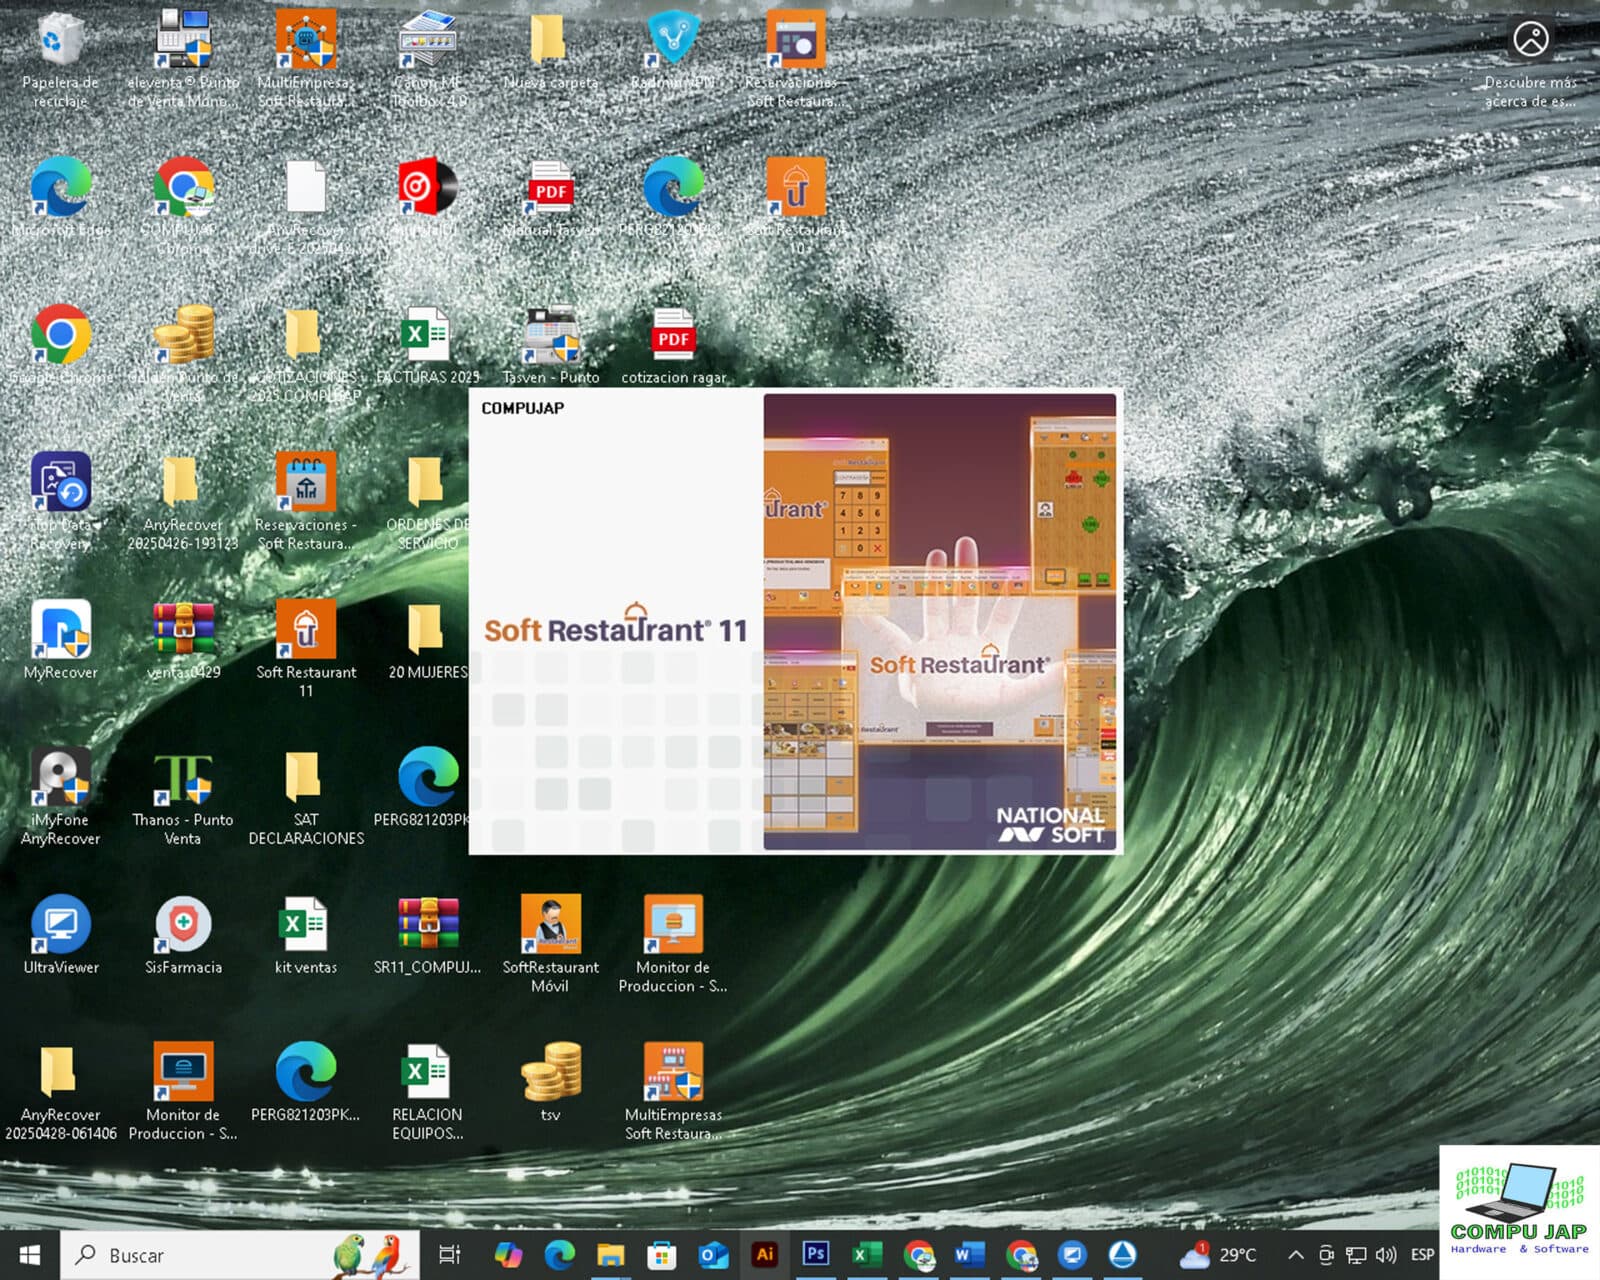Switch the ESP input language indicator
The width and height of the screenshot is (1600, 1280).
pyautogui.click(x=1422, y=1255)
